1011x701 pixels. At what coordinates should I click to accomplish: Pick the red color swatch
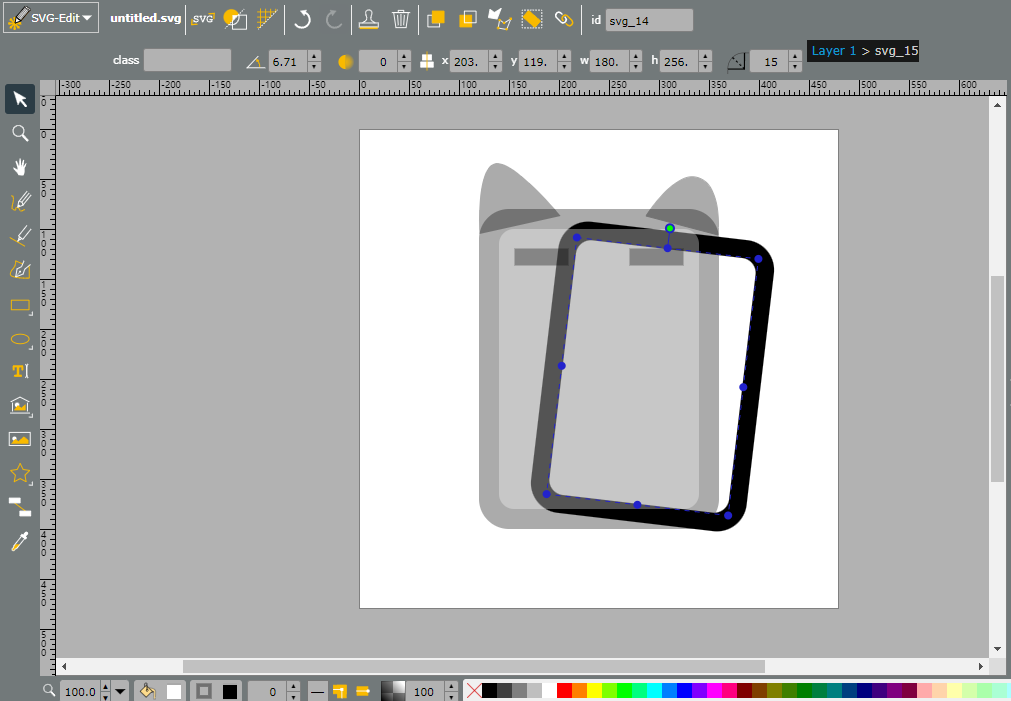click(564, 691)
